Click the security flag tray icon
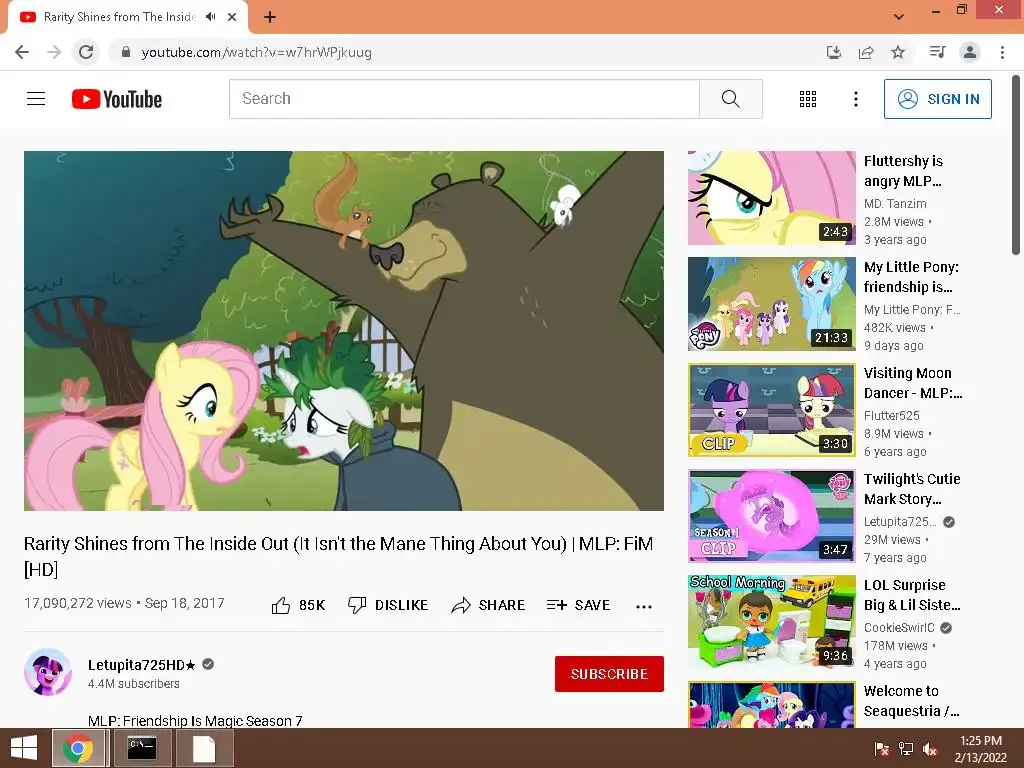Image resolution: width=1024 pixels, height=768 pixels. pos(882,749)
